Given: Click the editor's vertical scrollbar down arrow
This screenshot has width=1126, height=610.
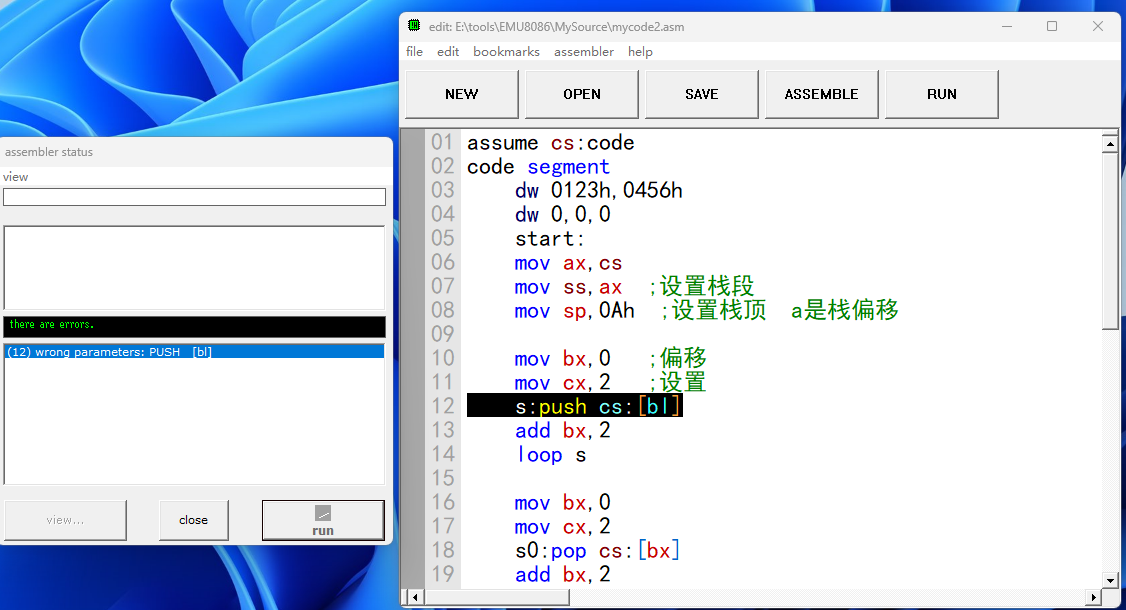Looking at the screenshot, I should click(1110, 581).
